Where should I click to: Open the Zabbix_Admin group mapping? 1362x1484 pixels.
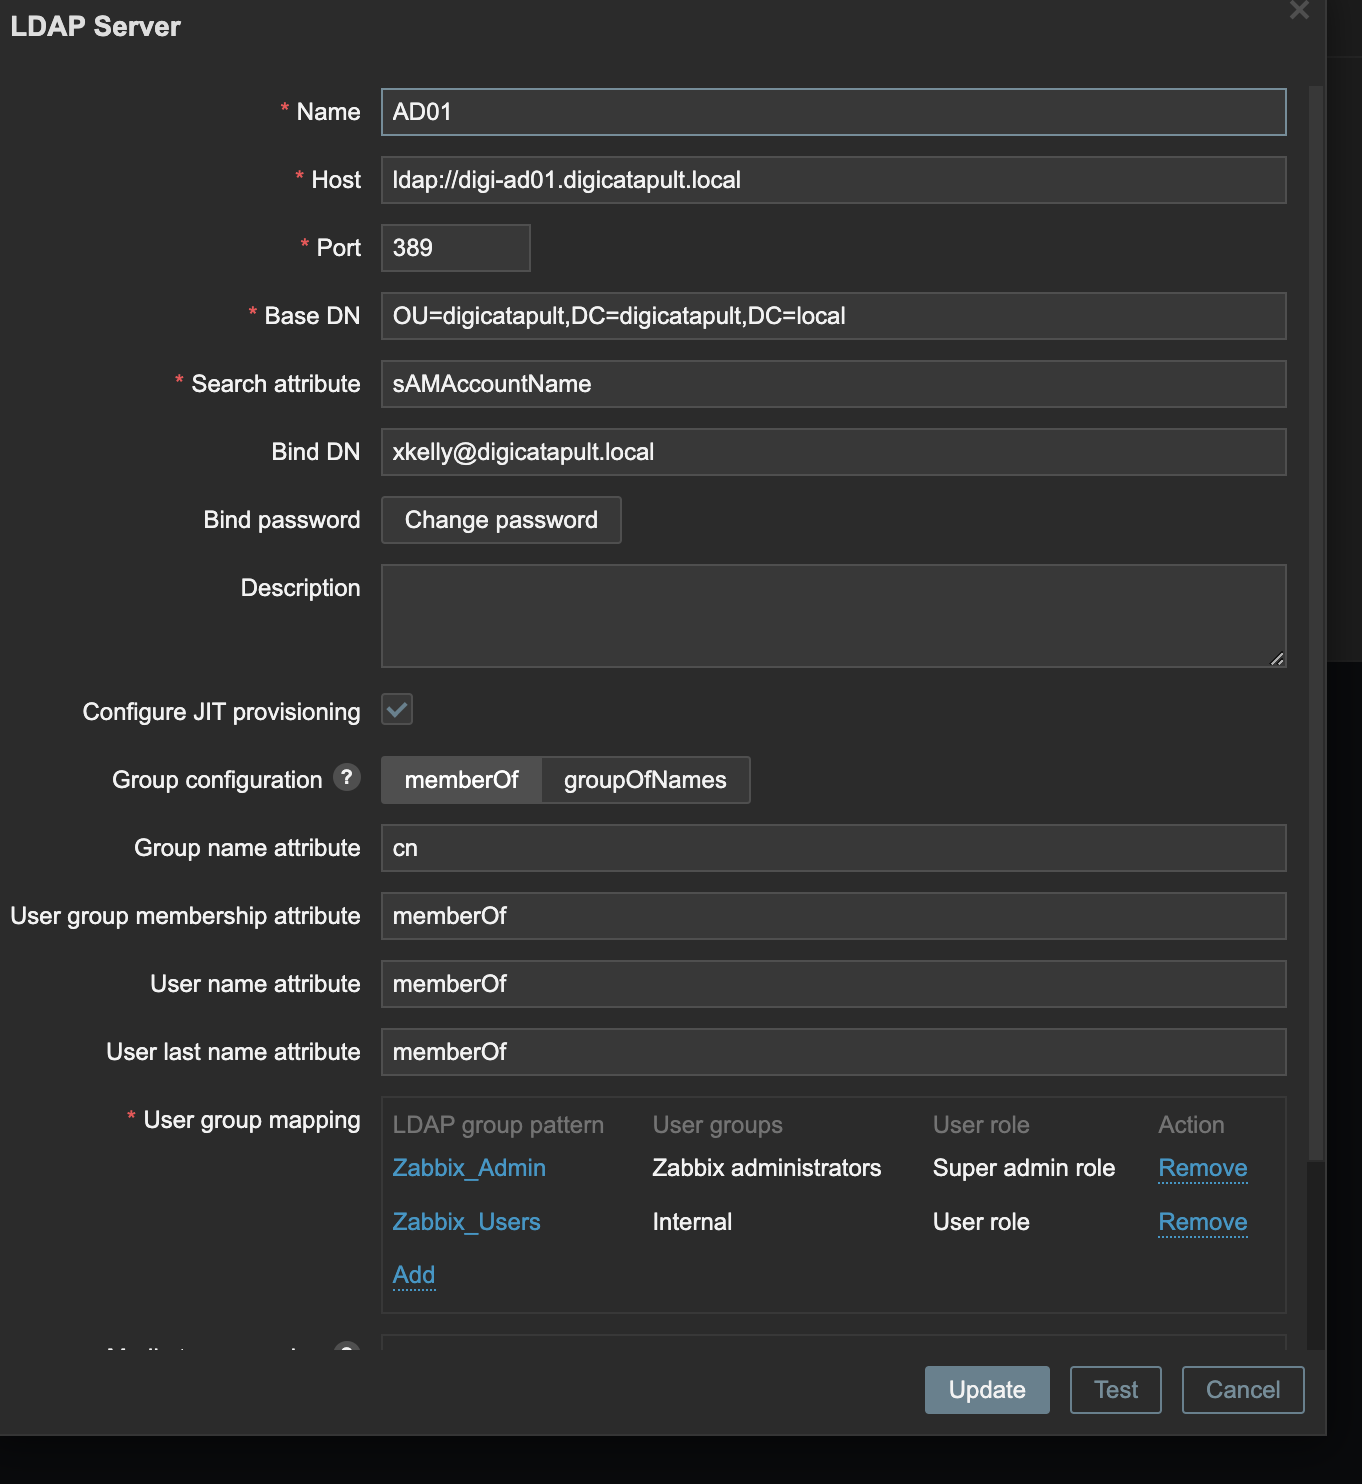click(469, 1168)
